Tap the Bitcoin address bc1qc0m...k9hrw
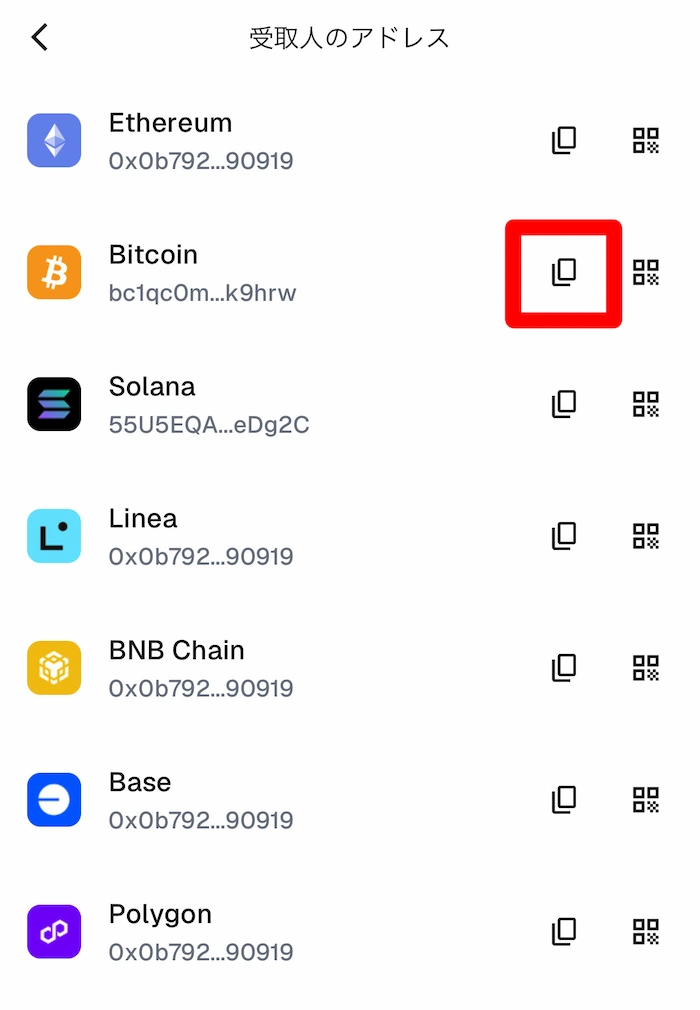Image resolution: width=700 pixels, height=1010 pixels. [202, 293]
